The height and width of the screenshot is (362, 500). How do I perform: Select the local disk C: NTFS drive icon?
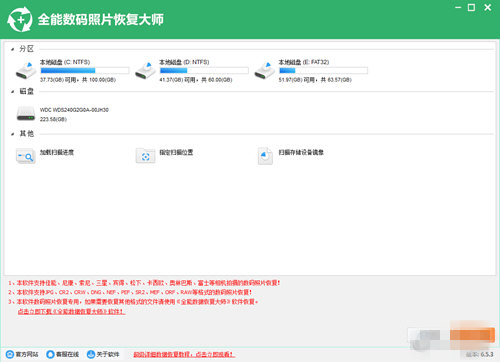tap(26, 70)
